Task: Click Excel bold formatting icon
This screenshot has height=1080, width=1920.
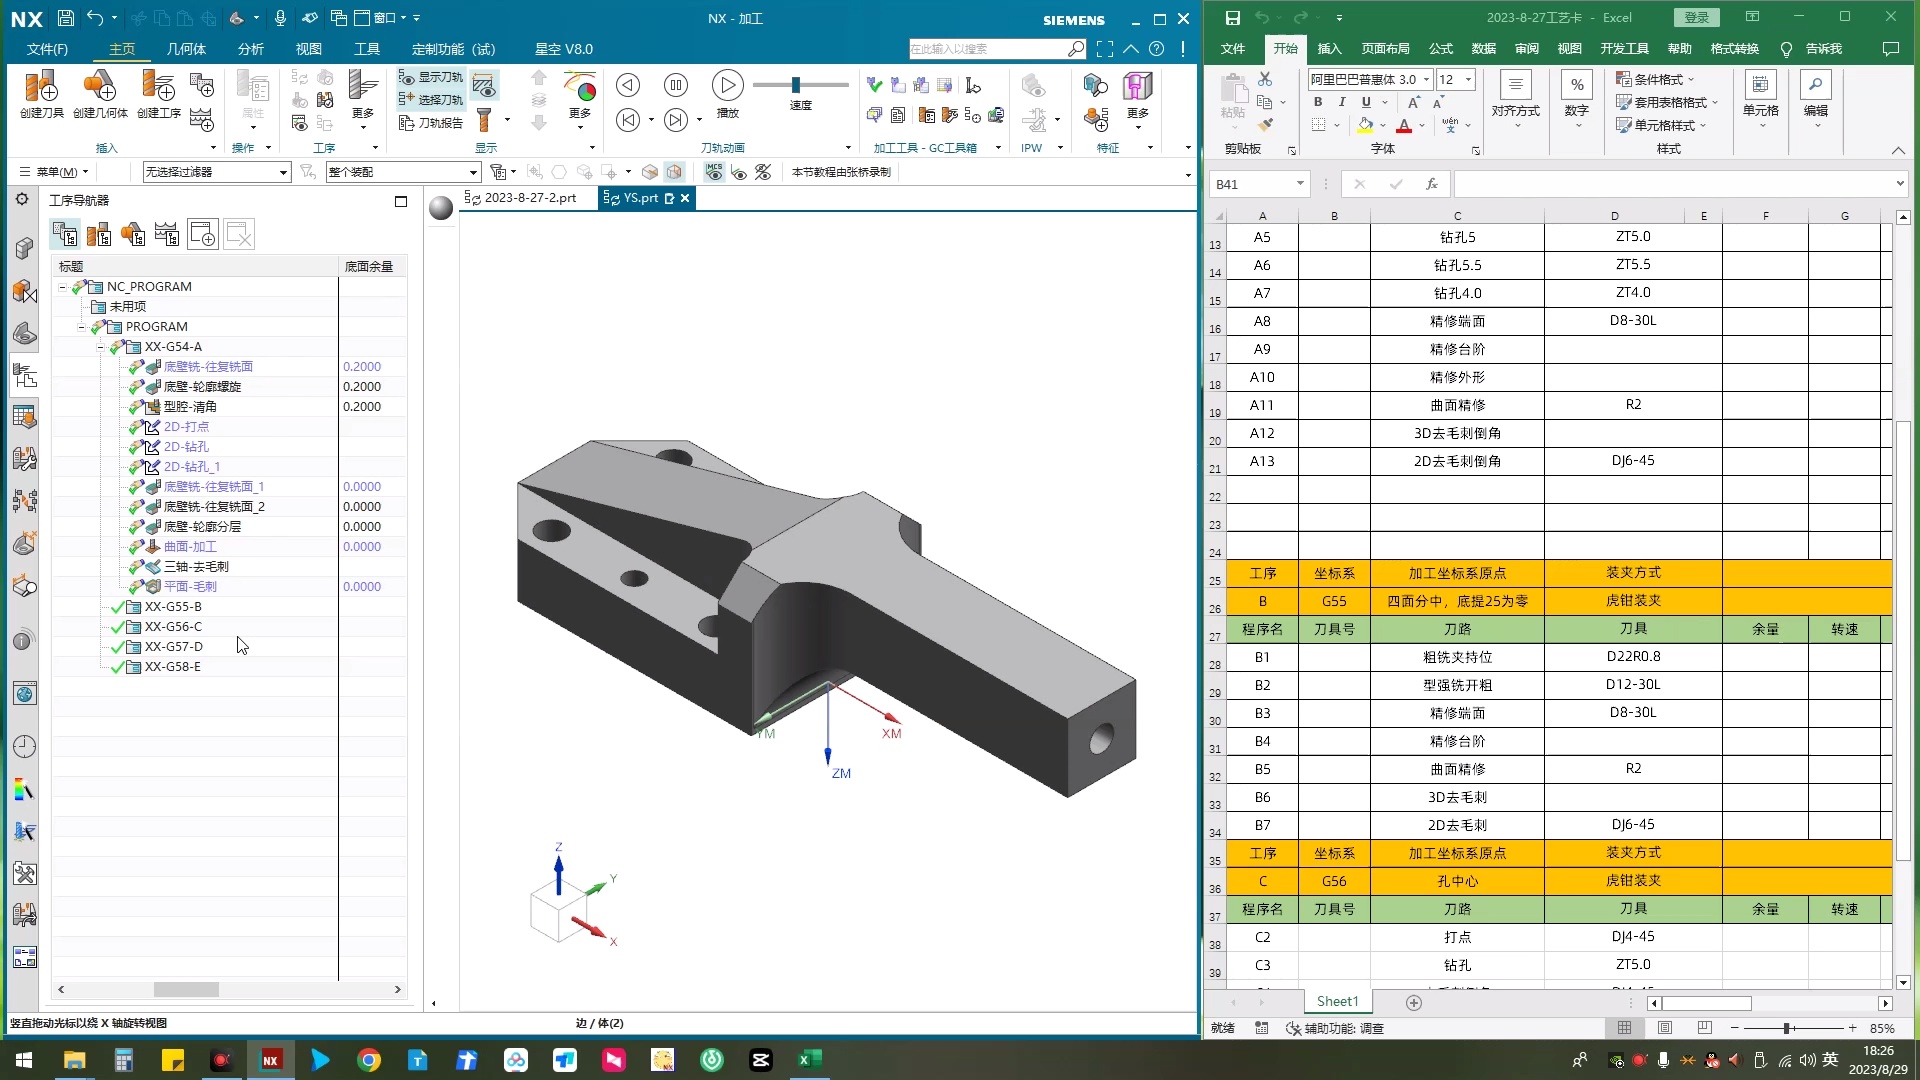Action: point(1318,102)
